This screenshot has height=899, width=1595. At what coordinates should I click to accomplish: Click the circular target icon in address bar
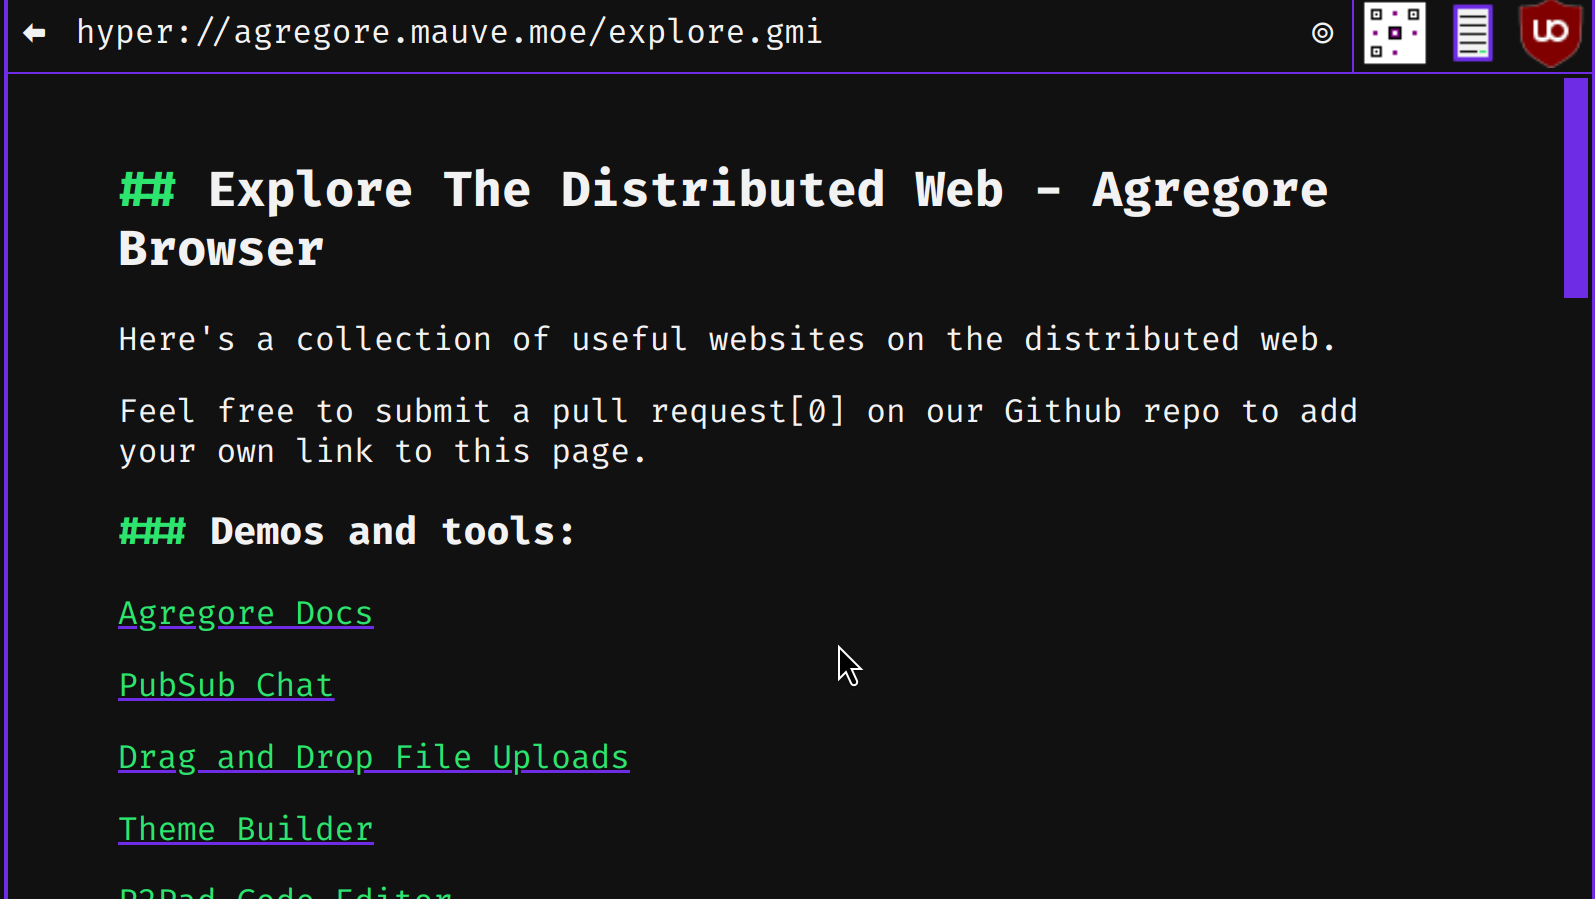pyautogui.click(x=1322, y=33)
